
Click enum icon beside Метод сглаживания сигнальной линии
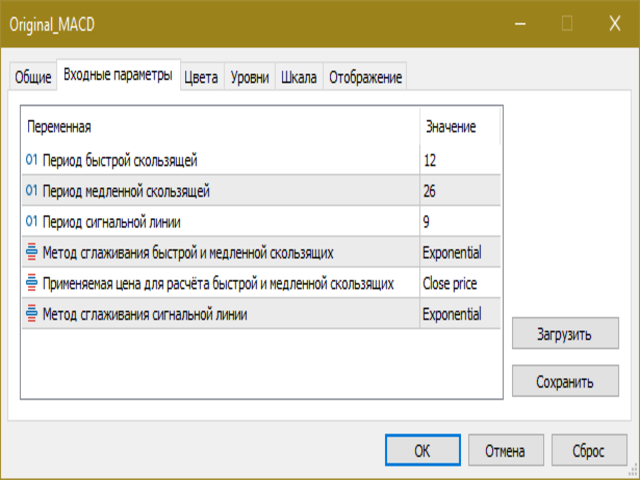[31, 313]
